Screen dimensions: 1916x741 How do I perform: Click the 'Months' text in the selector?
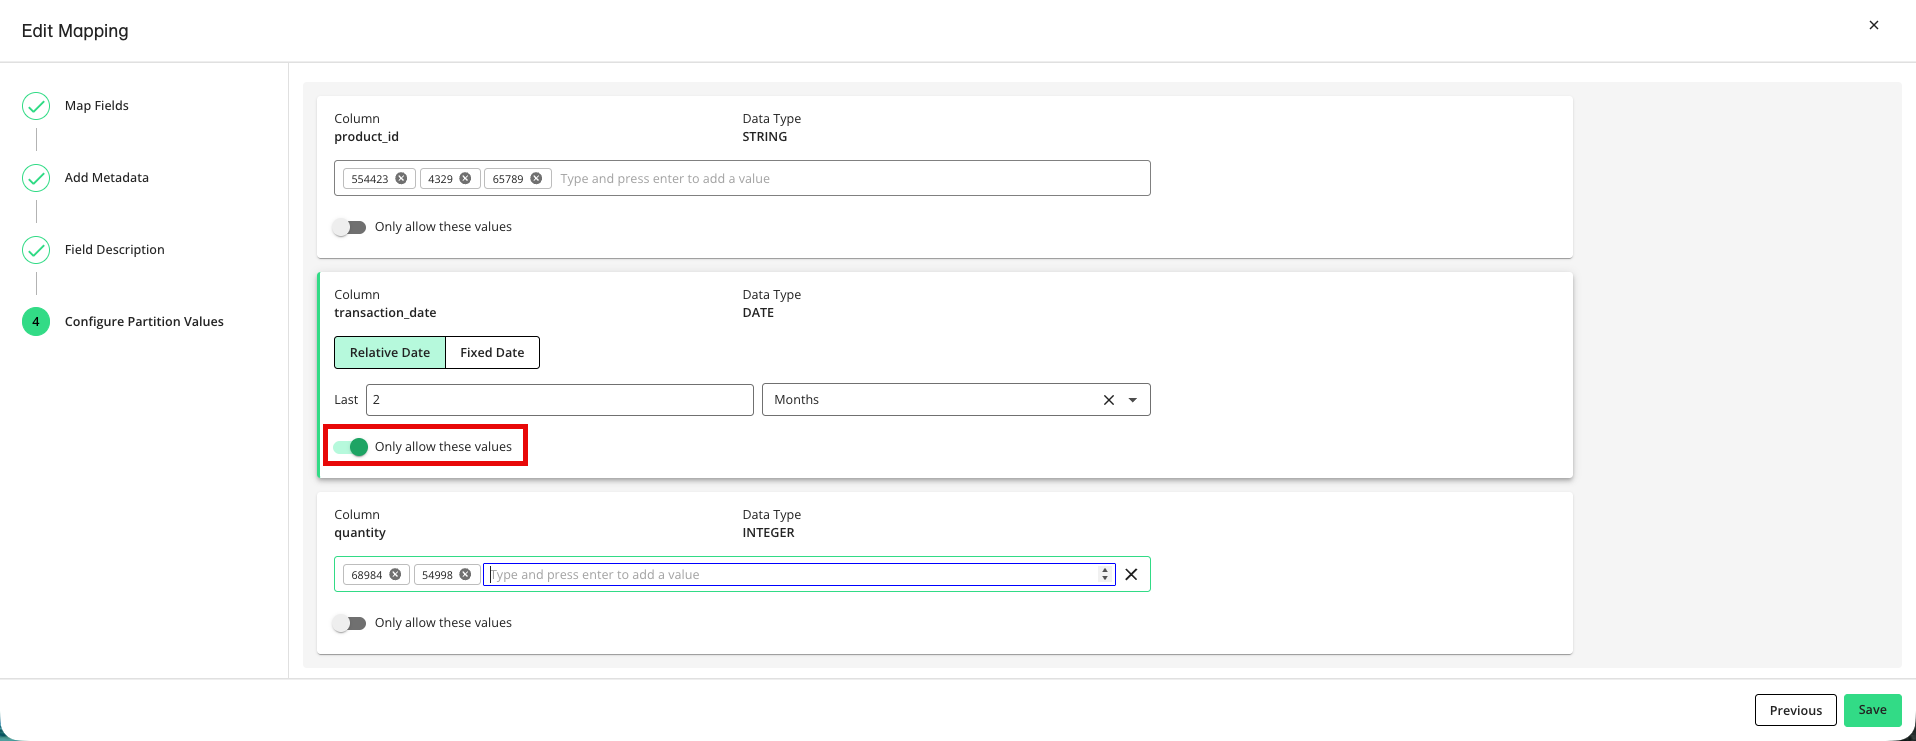point(797,400)
